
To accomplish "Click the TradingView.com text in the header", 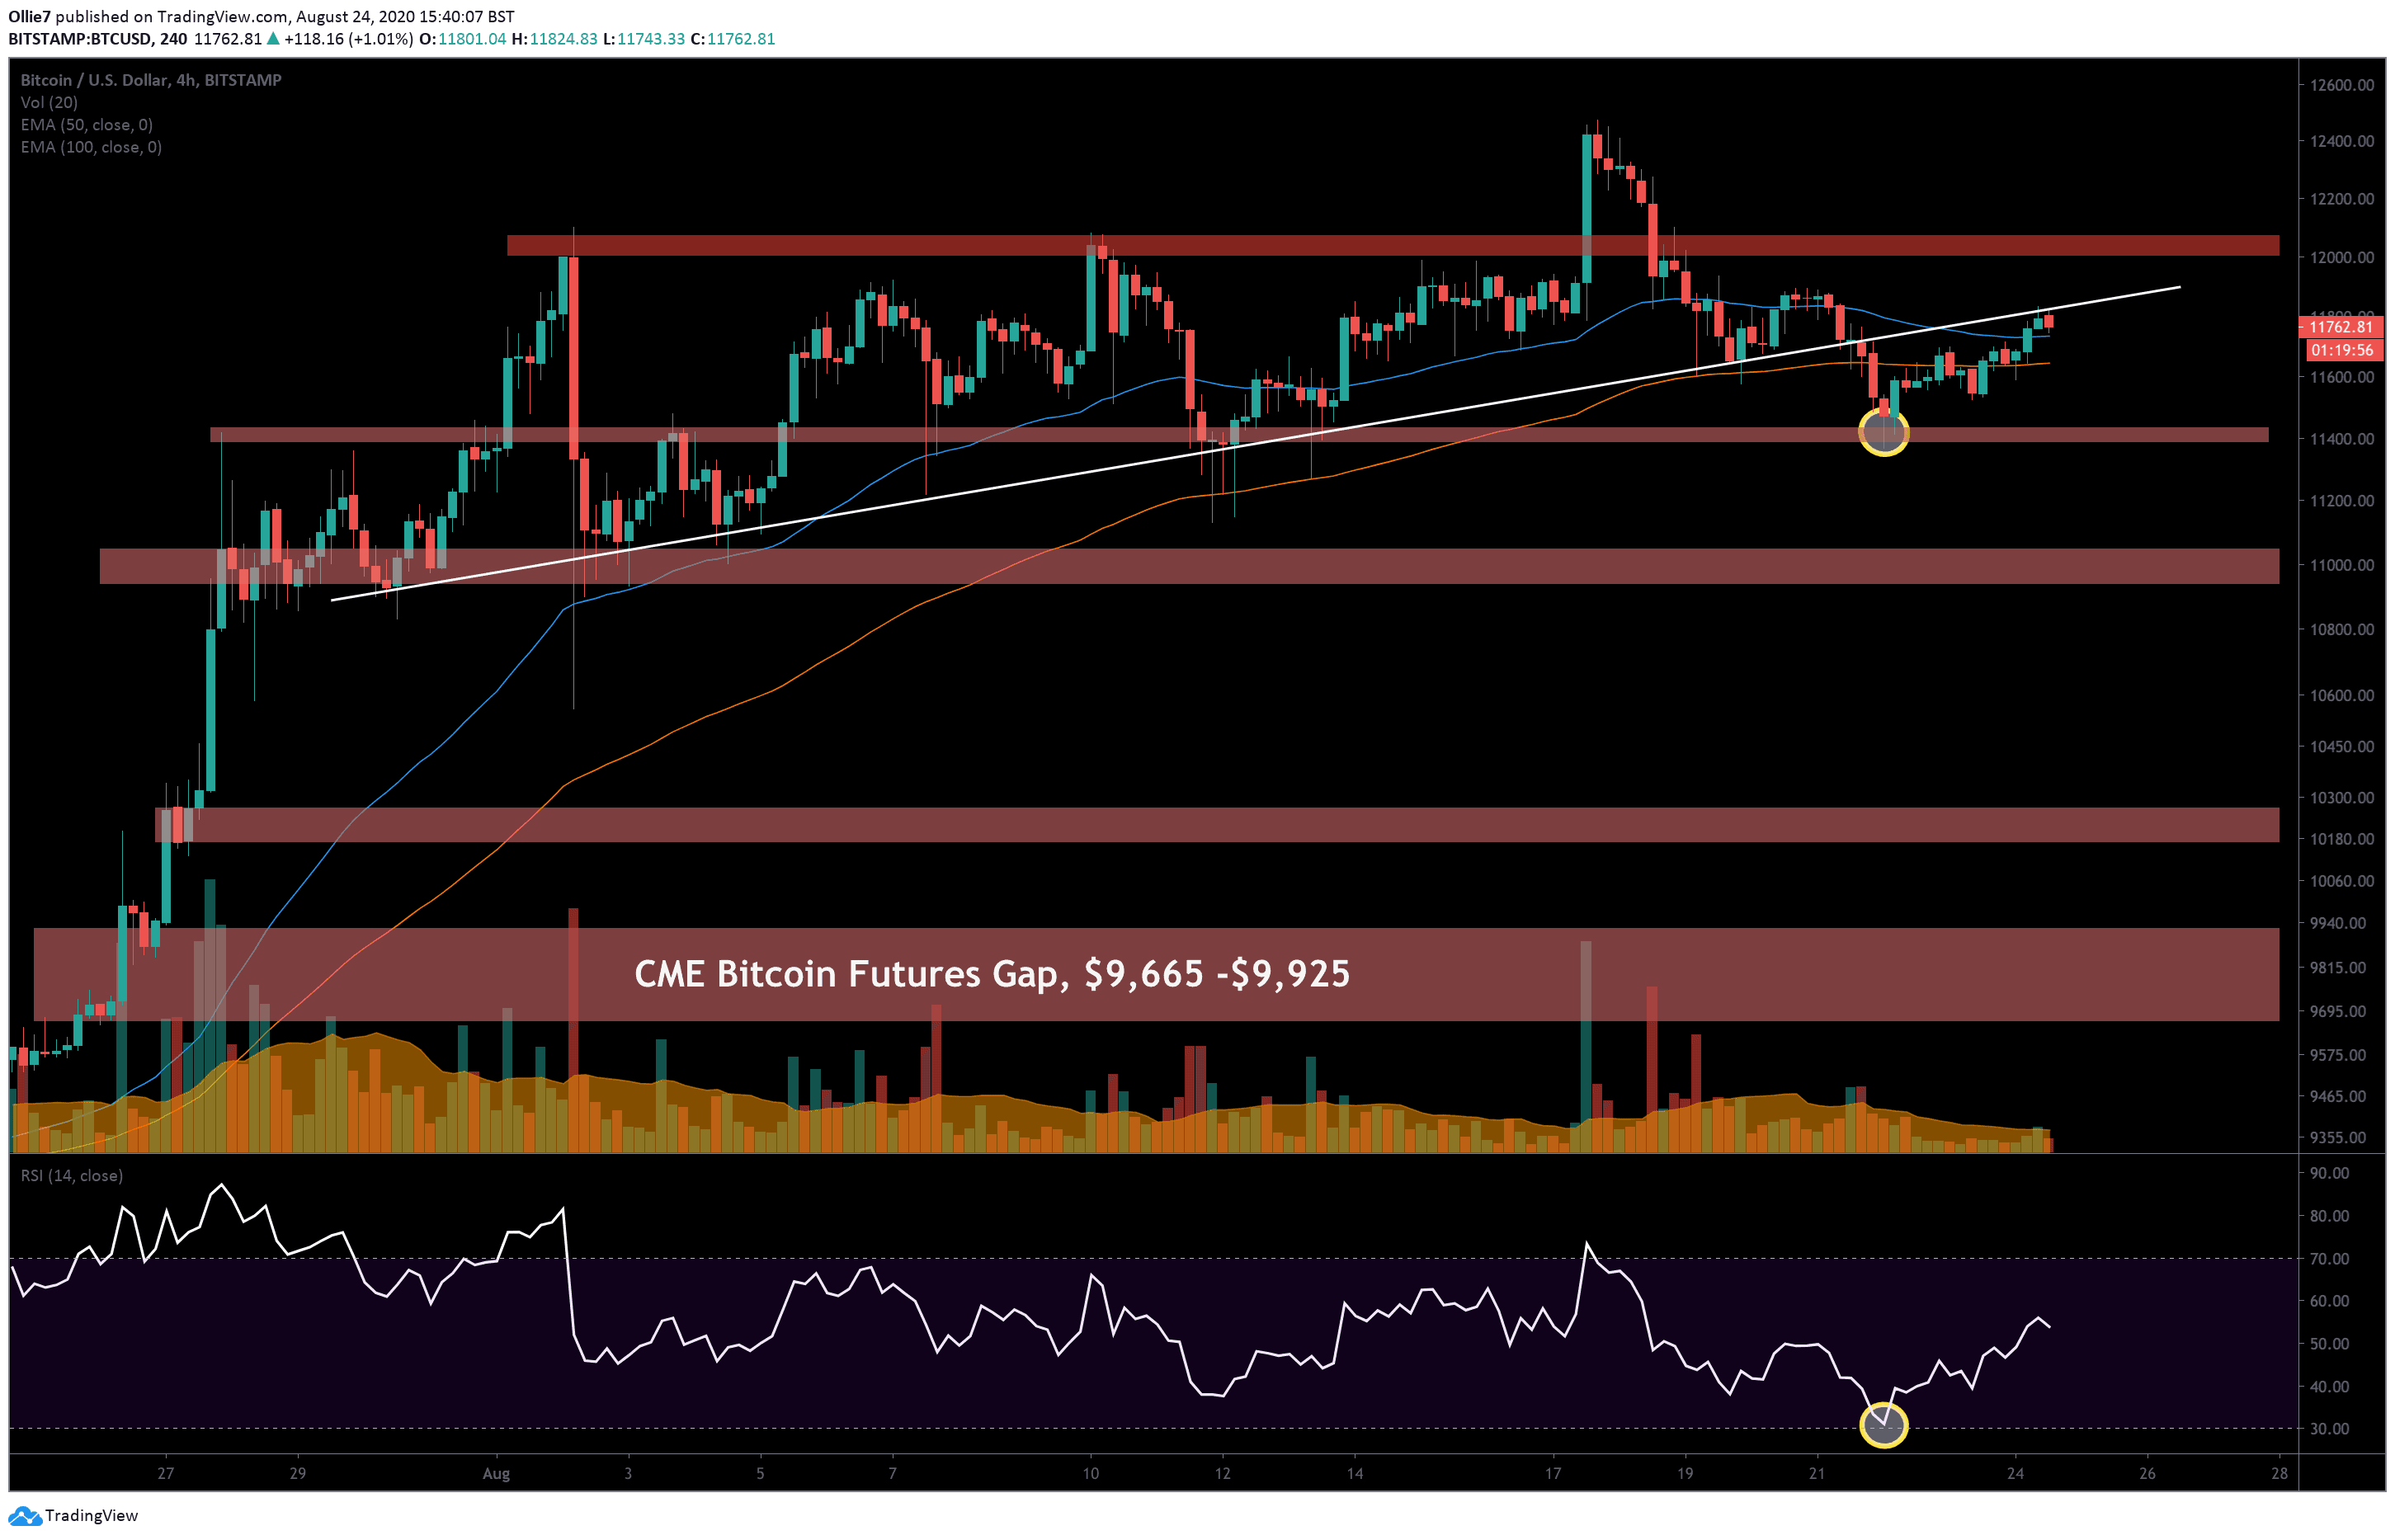I will click(x=222, y=17).
